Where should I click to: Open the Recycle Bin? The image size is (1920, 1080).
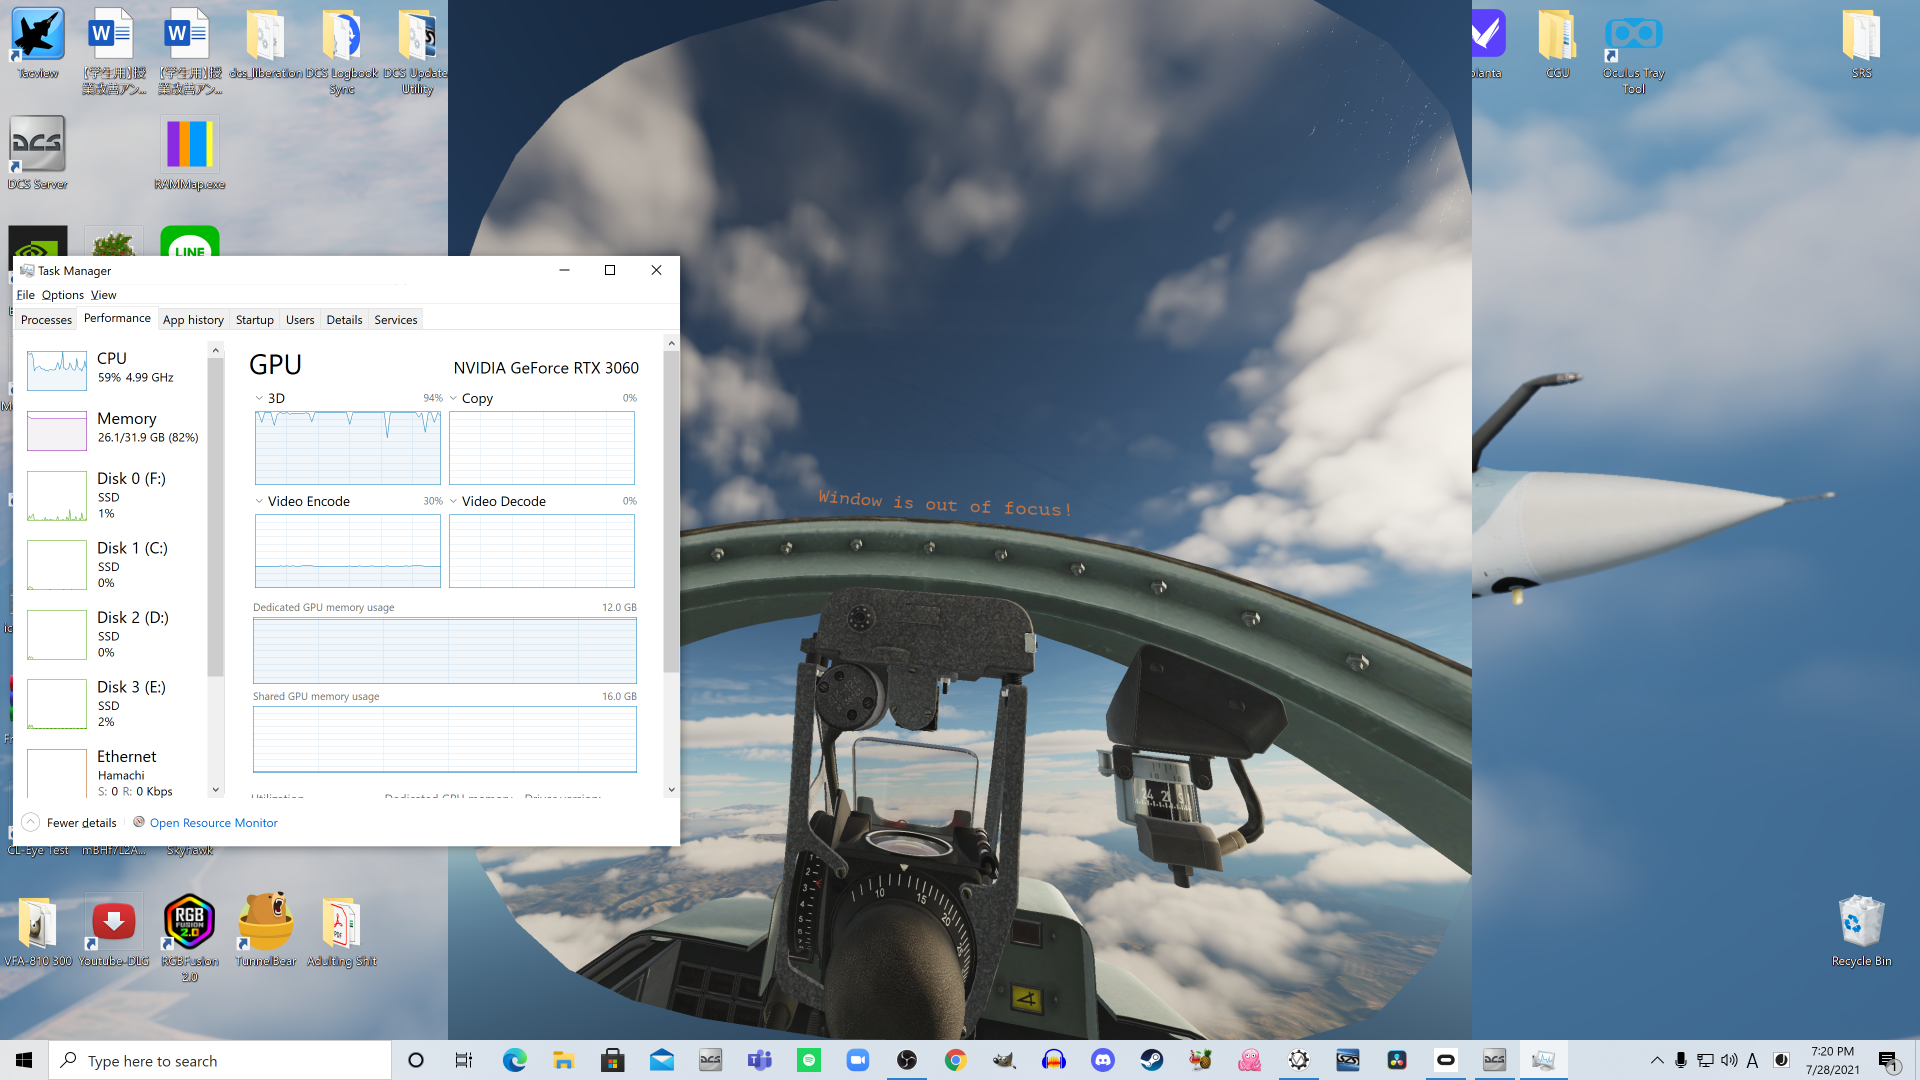[1861, 930]
